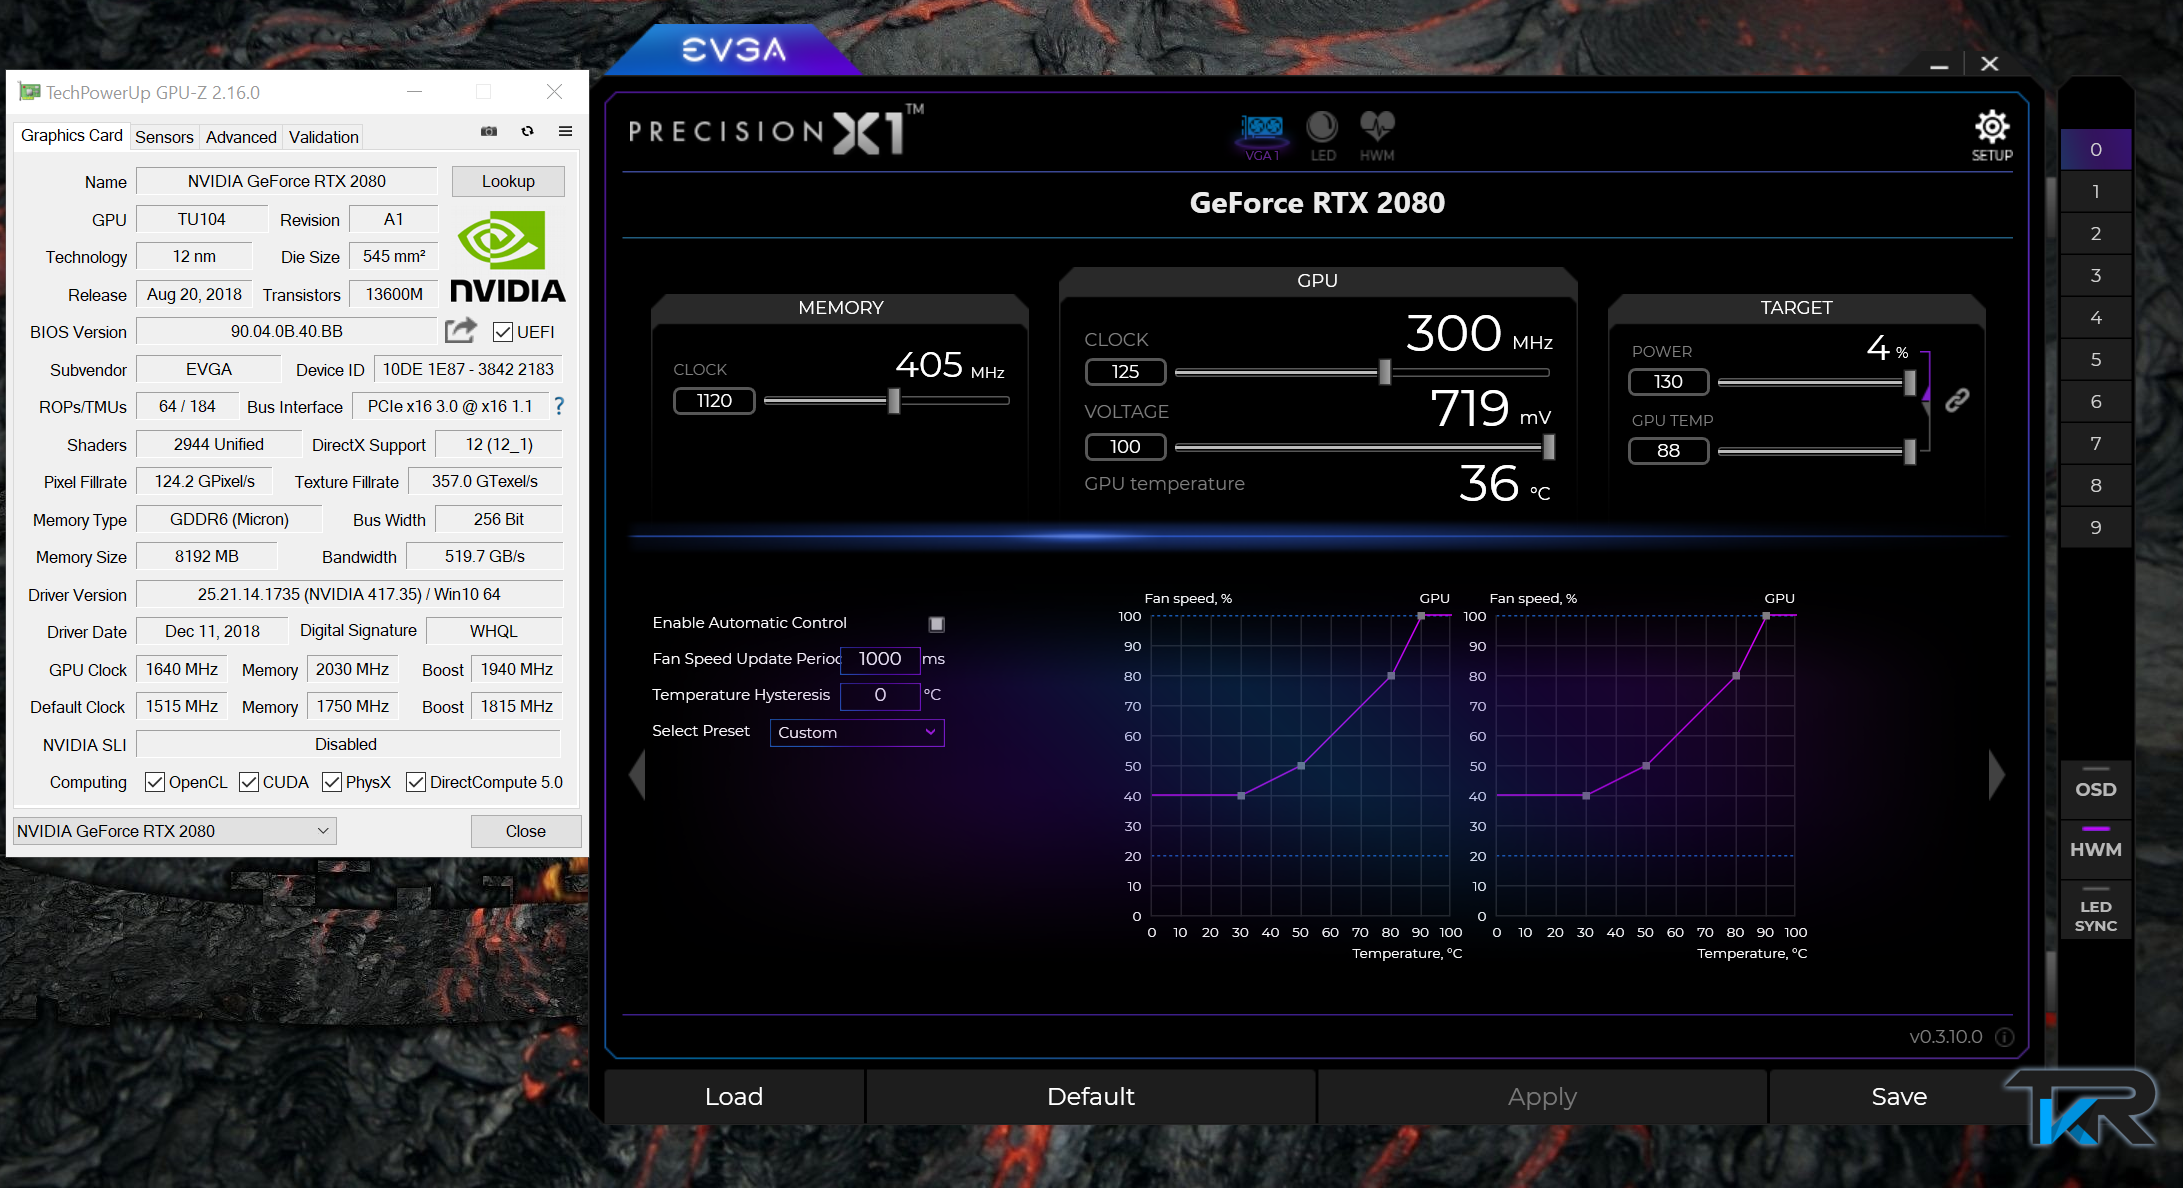The image size is (2183, 1188).
Task: Click the power target field 130
Action: [x=1668, y=382]
